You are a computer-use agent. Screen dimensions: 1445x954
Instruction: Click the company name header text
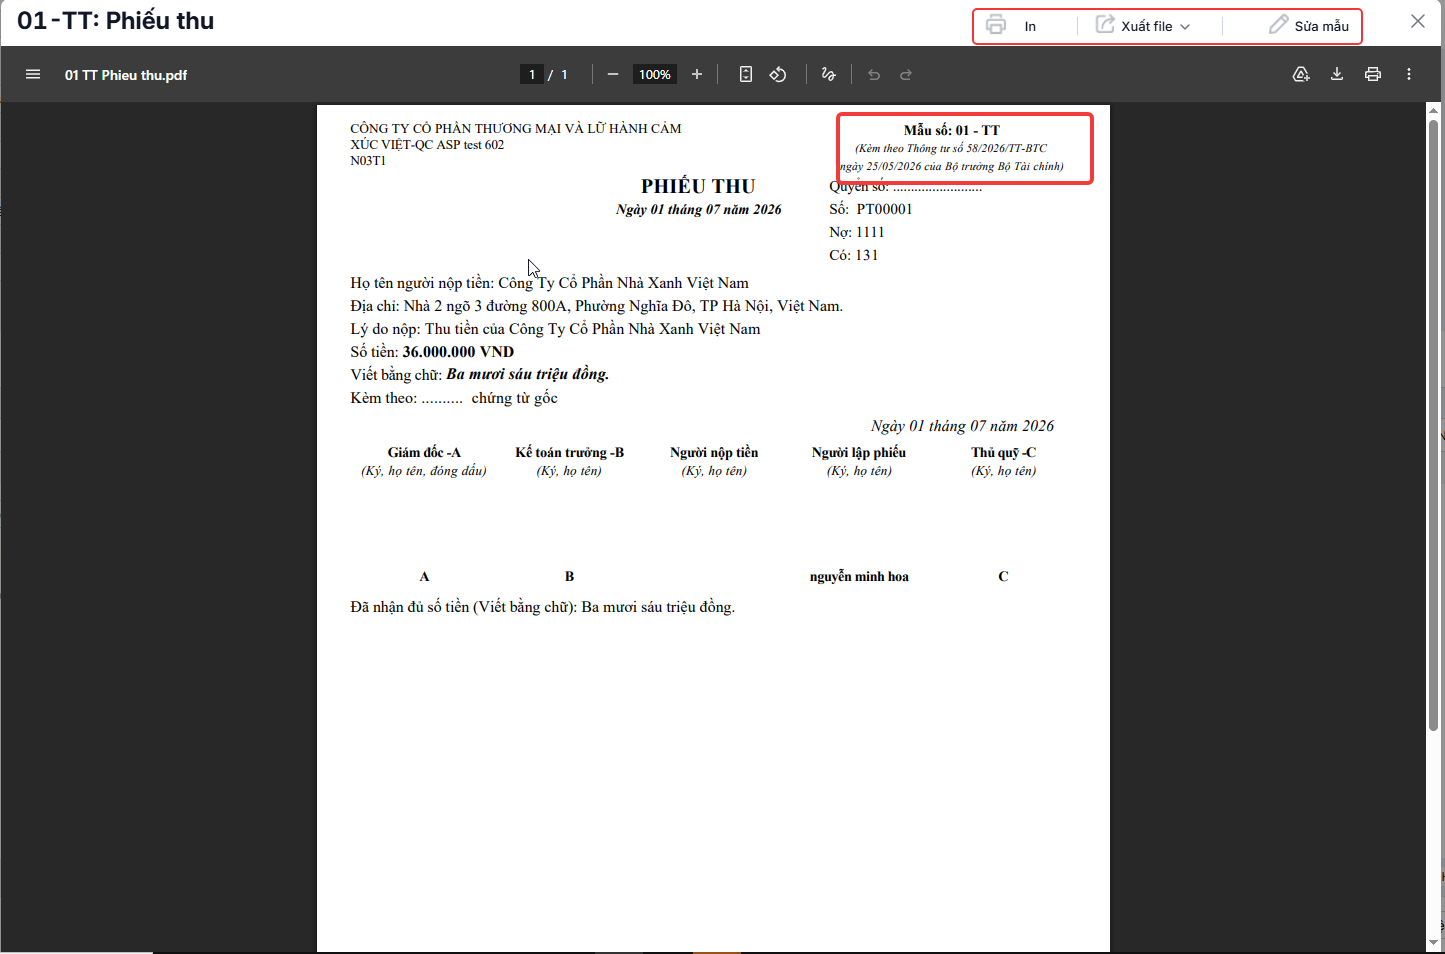pos(515,136)
